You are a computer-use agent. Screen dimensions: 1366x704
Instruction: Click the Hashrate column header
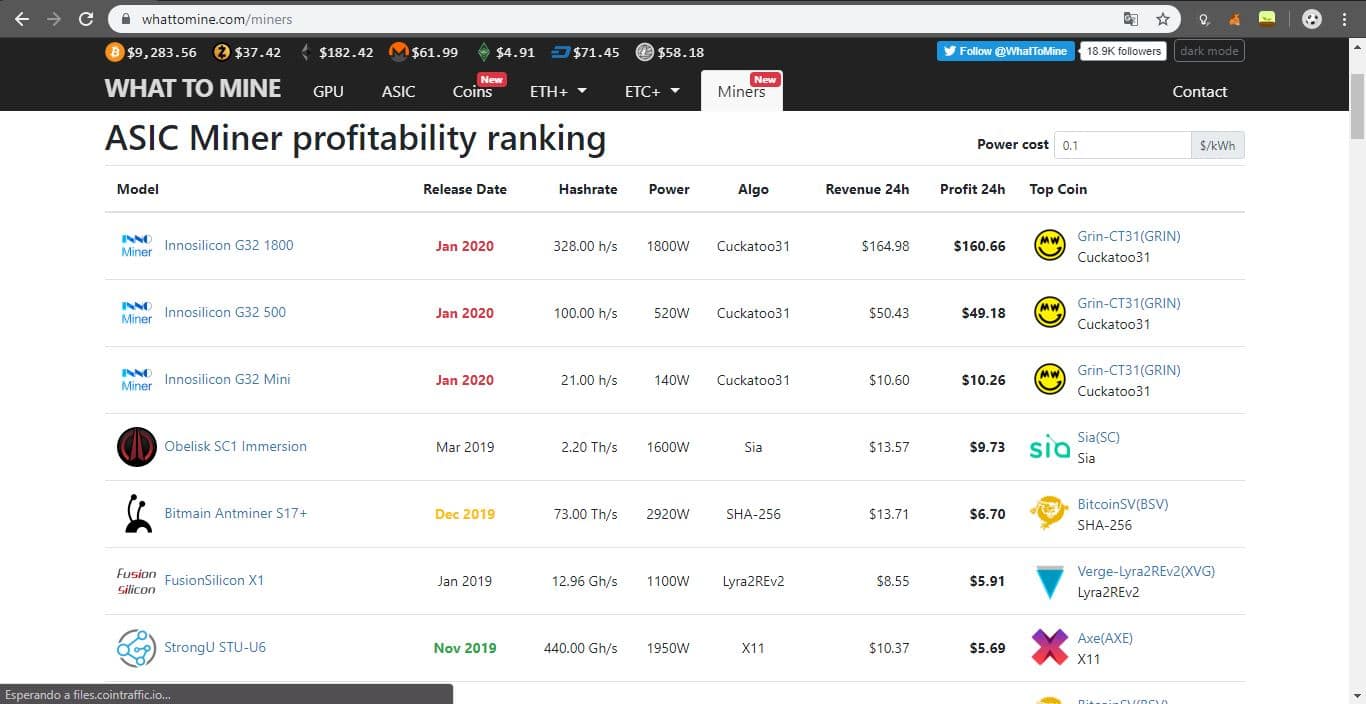(x=588, y=189)
